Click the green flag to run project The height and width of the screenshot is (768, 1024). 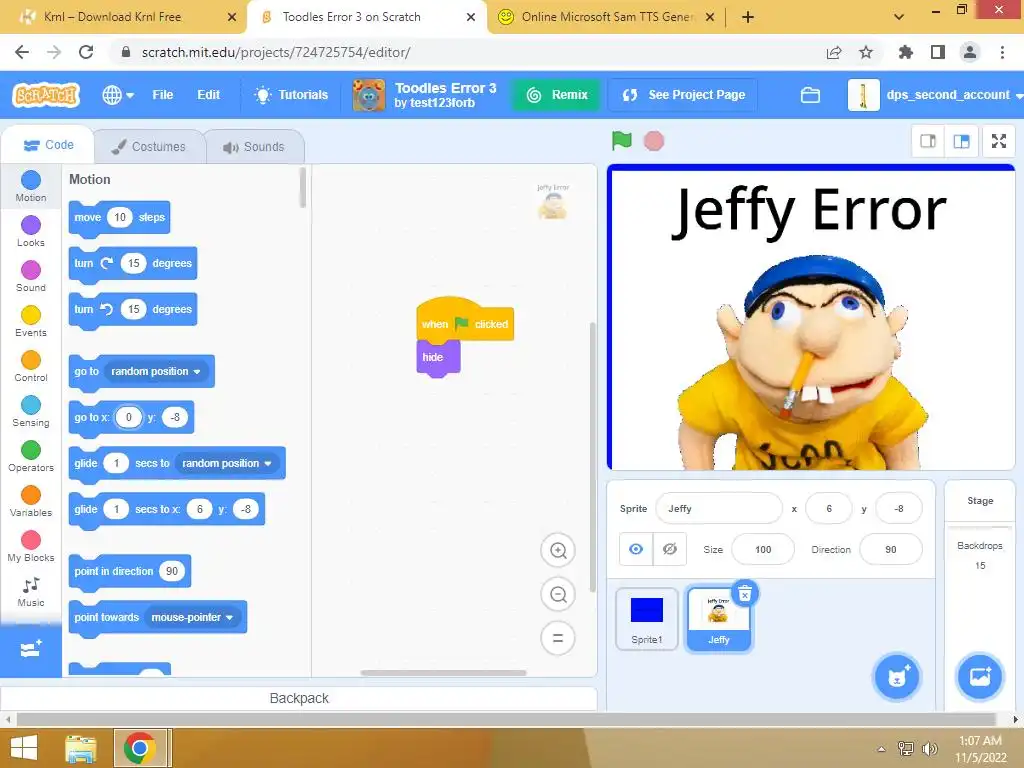[x=621, y=140]
